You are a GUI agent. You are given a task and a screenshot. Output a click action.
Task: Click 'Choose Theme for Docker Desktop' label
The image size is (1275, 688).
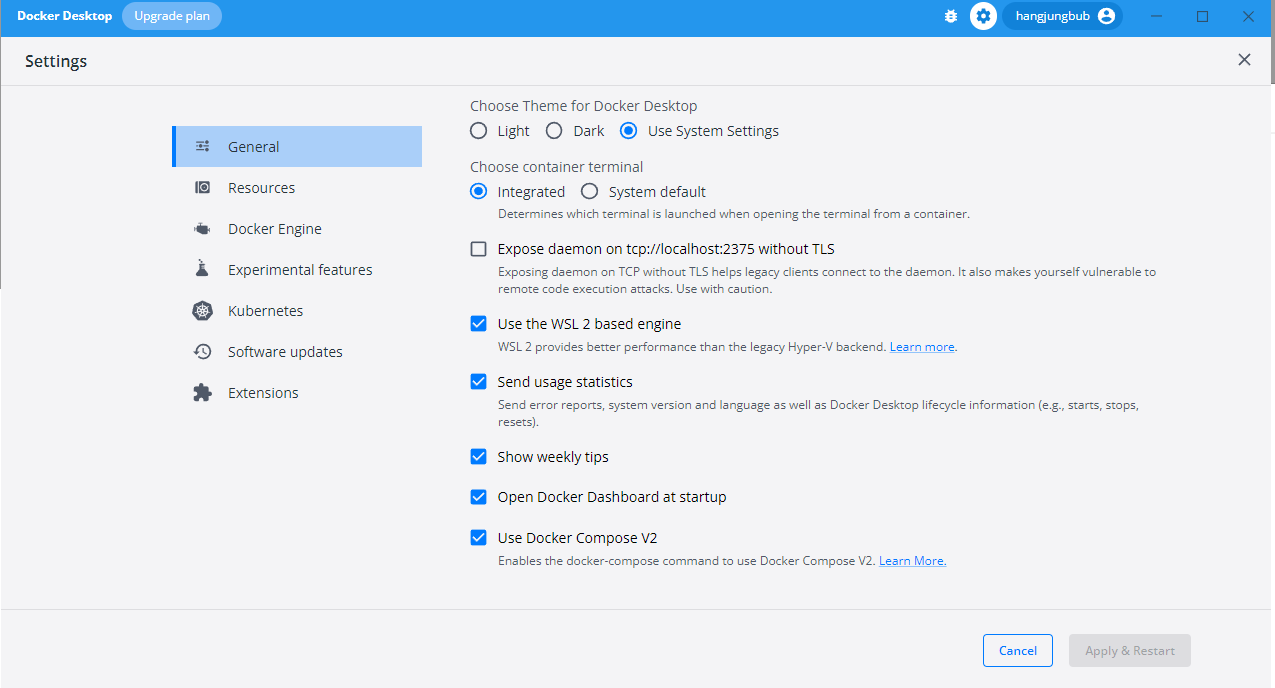pos(584,105)
